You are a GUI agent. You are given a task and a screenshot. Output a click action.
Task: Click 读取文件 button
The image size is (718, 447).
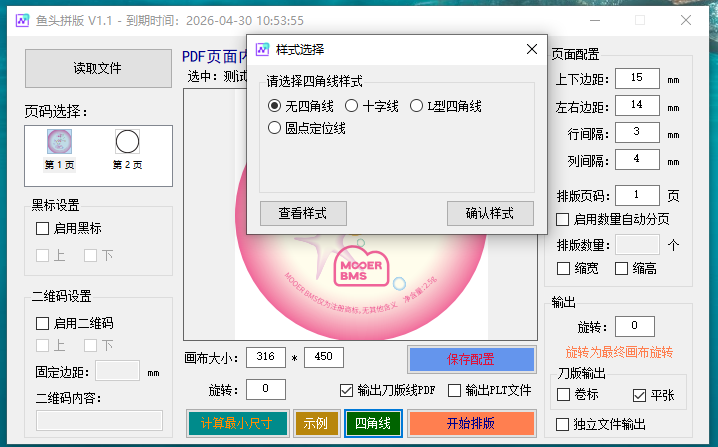click(x=98, y=68)
